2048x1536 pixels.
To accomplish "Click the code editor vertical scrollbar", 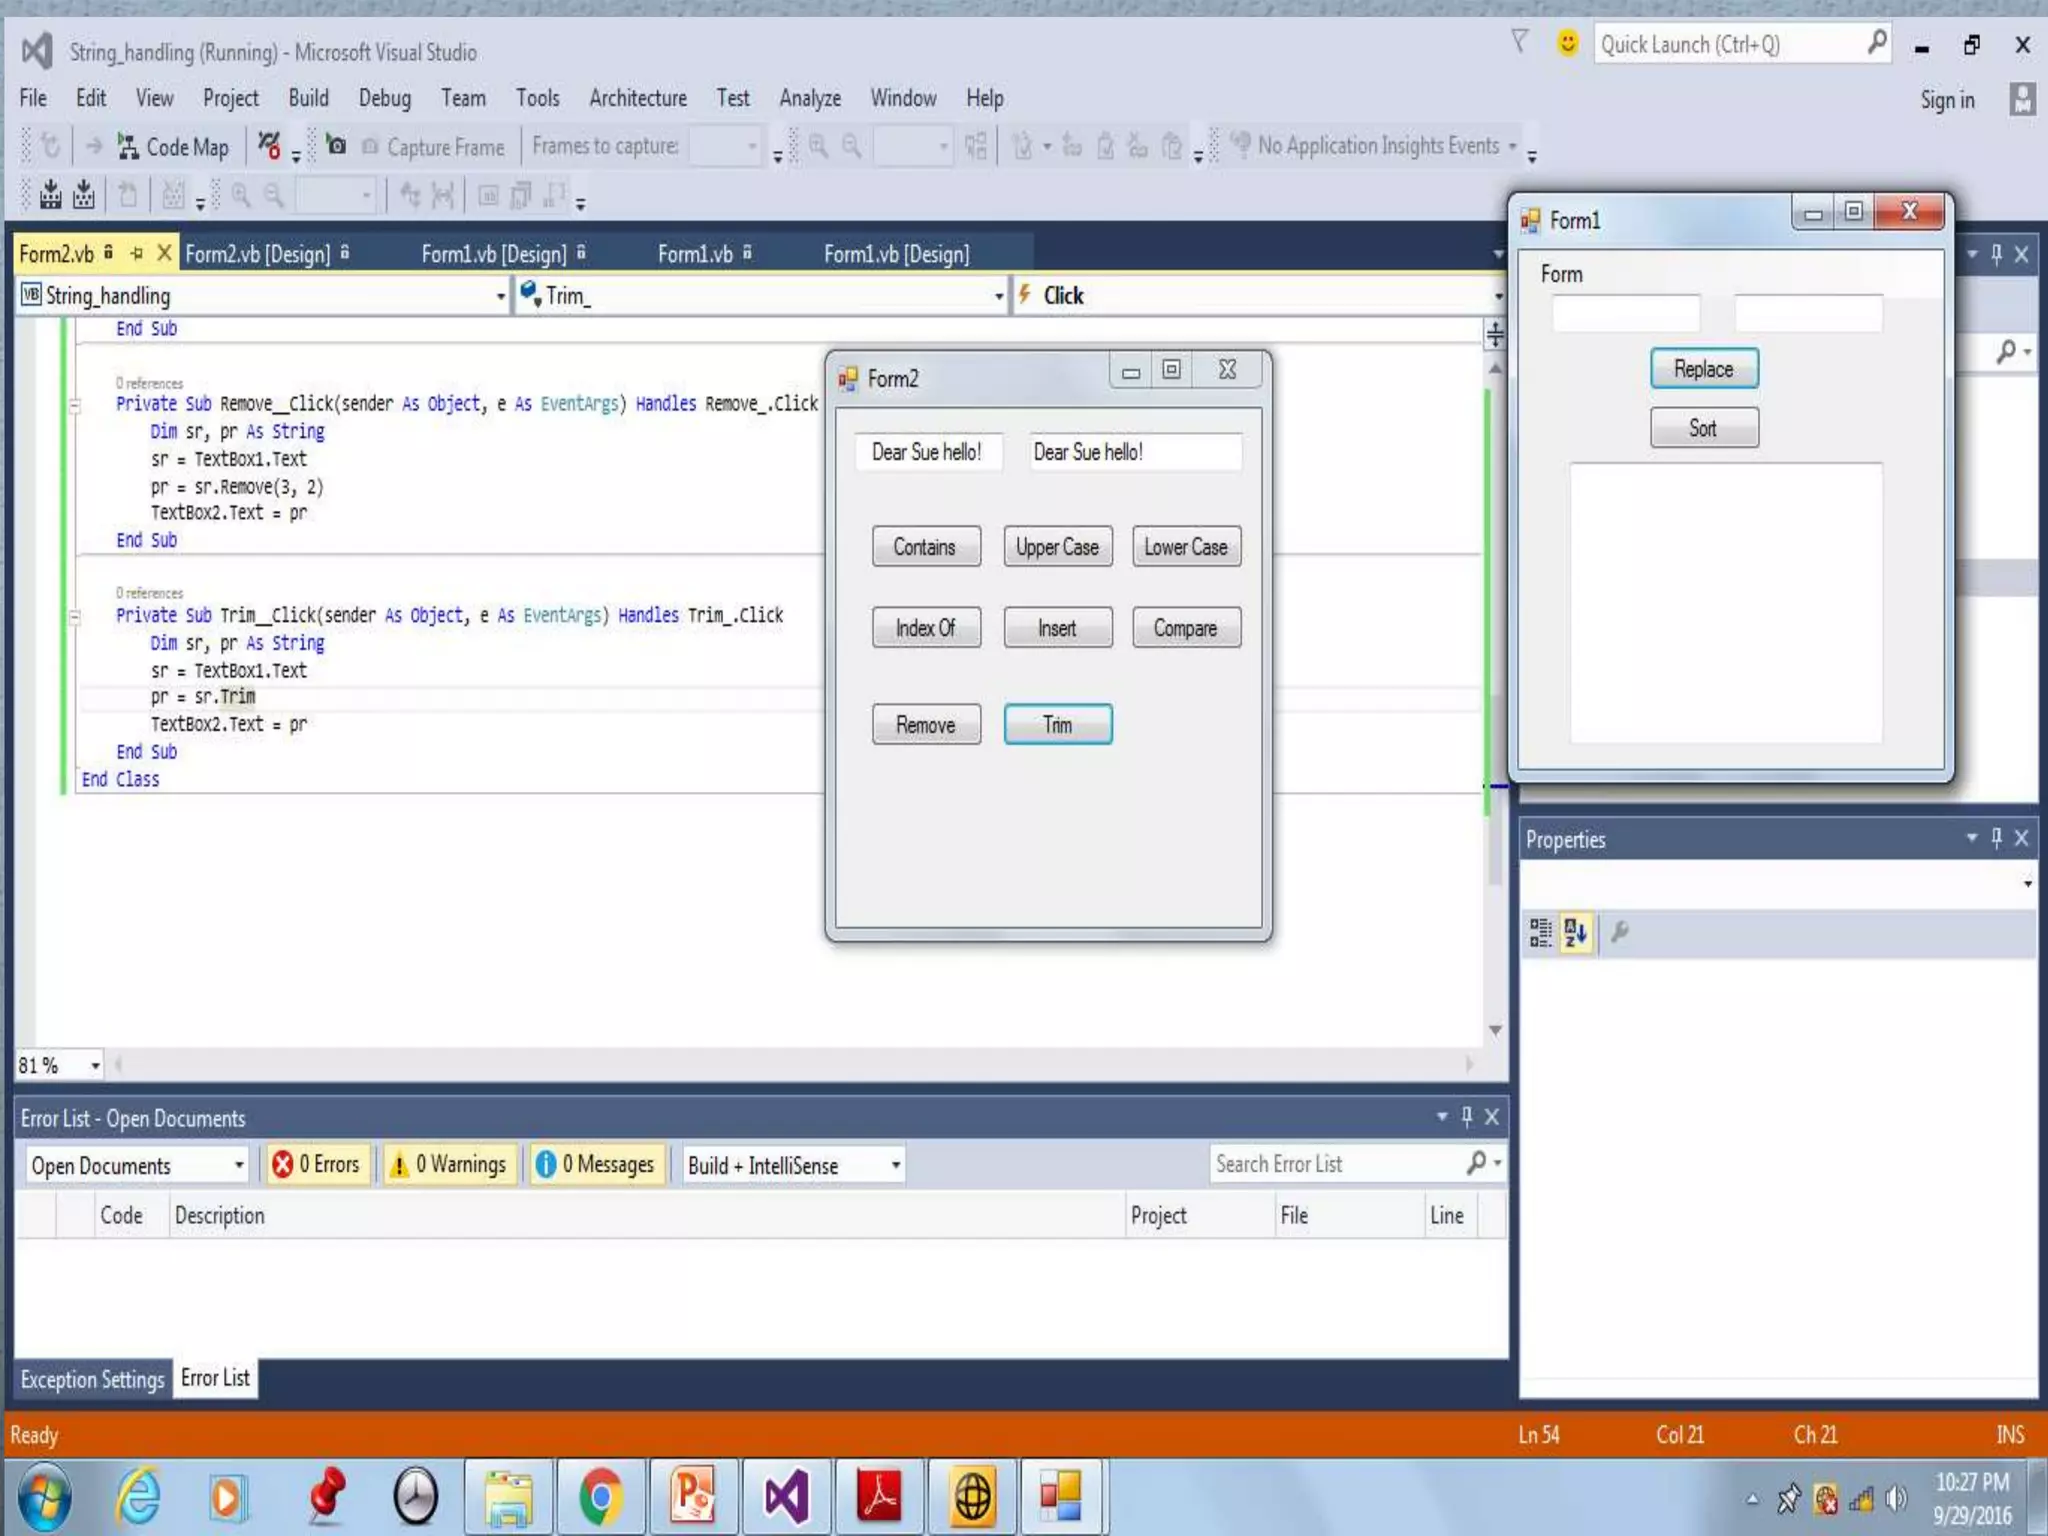I will pyautogui.click(x=1495, y=700).
